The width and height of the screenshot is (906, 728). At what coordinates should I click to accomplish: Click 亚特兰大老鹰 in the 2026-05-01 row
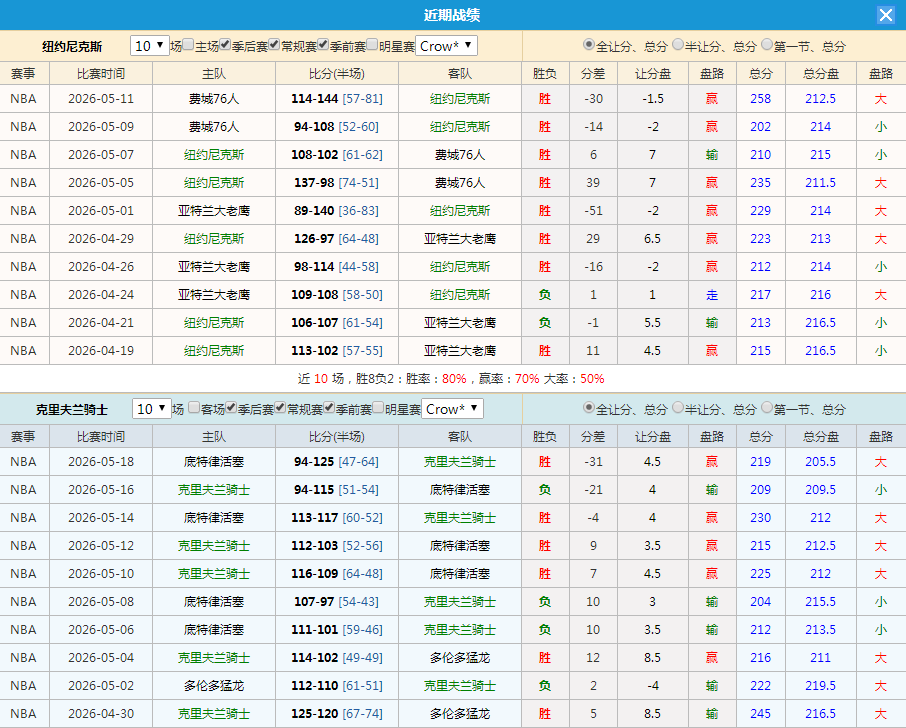214,211
